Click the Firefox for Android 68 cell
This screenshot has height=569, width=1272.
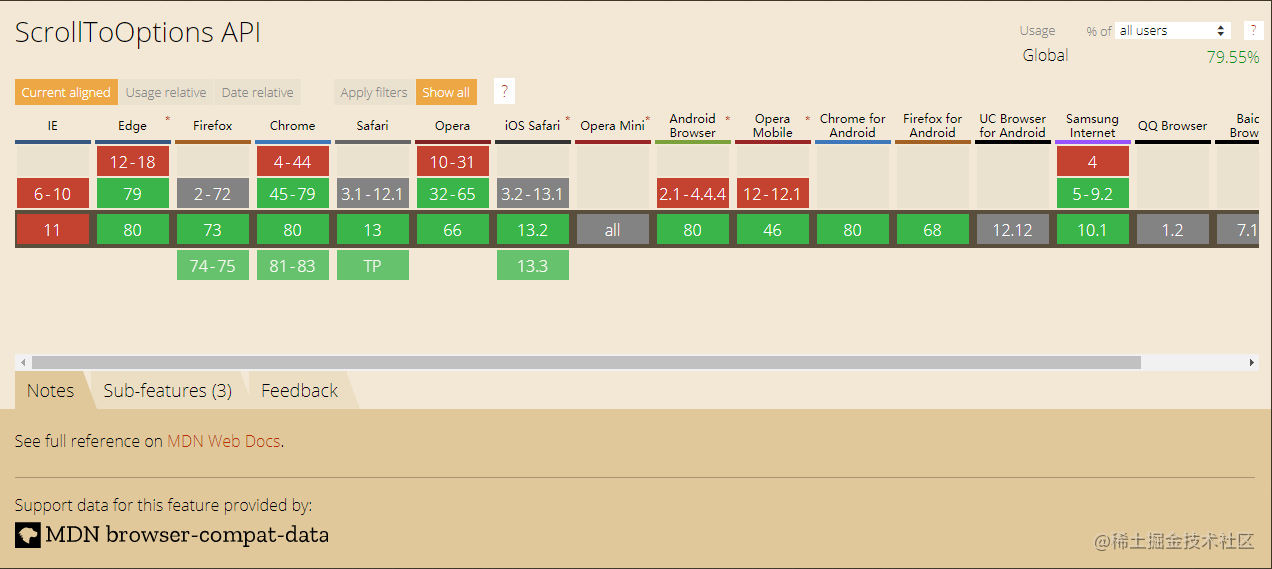[x=933, y=230]
